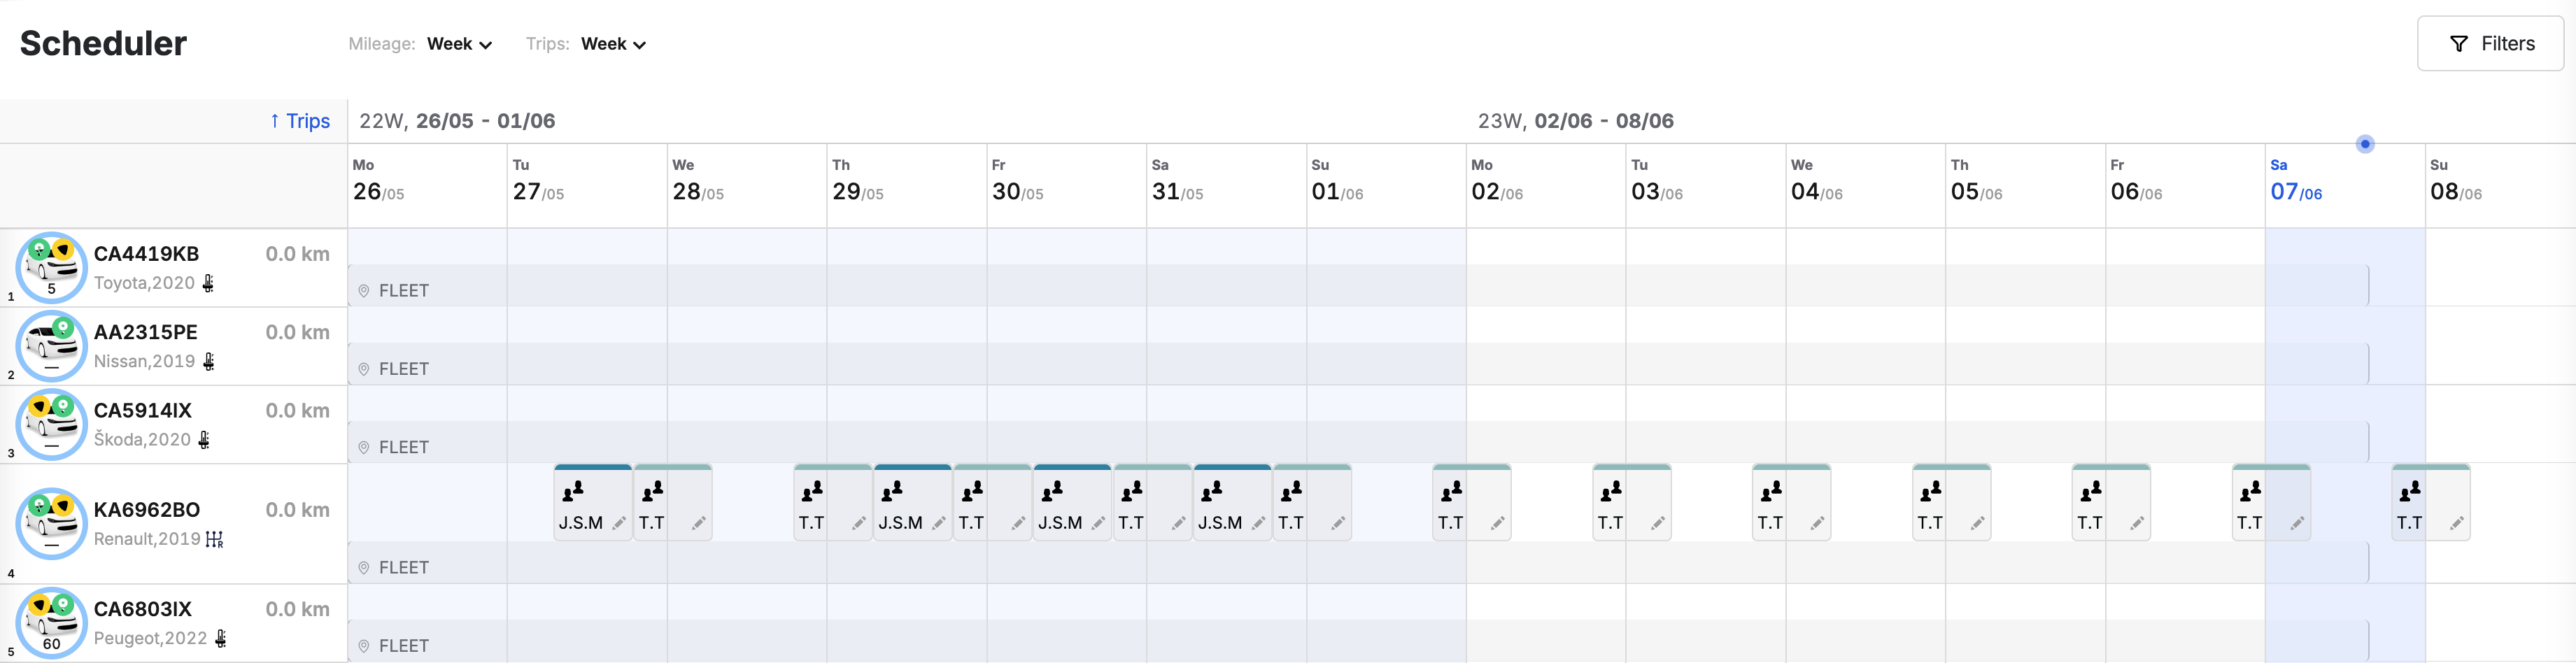Open the Mileage Week dropdown
This screenshot has width=2576, height=663.
459,44
